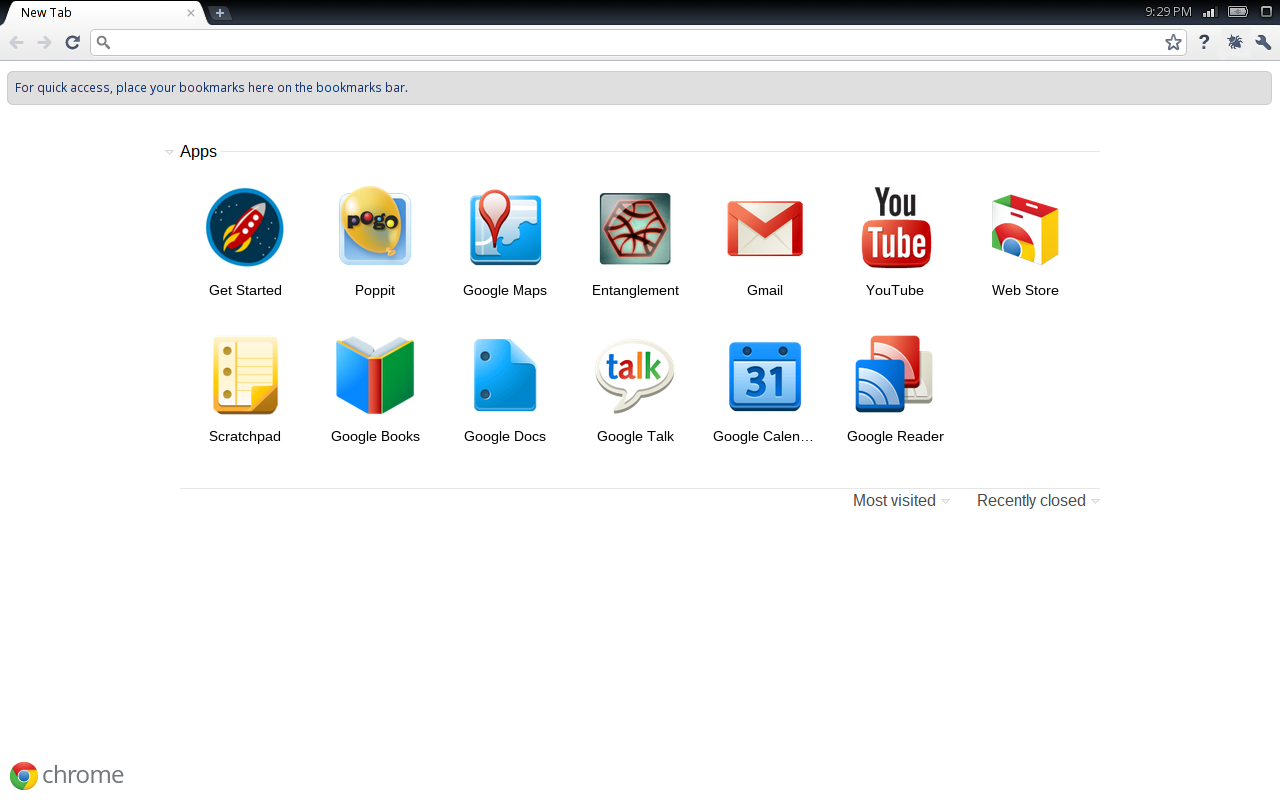Reload the current page

(72, 42)
